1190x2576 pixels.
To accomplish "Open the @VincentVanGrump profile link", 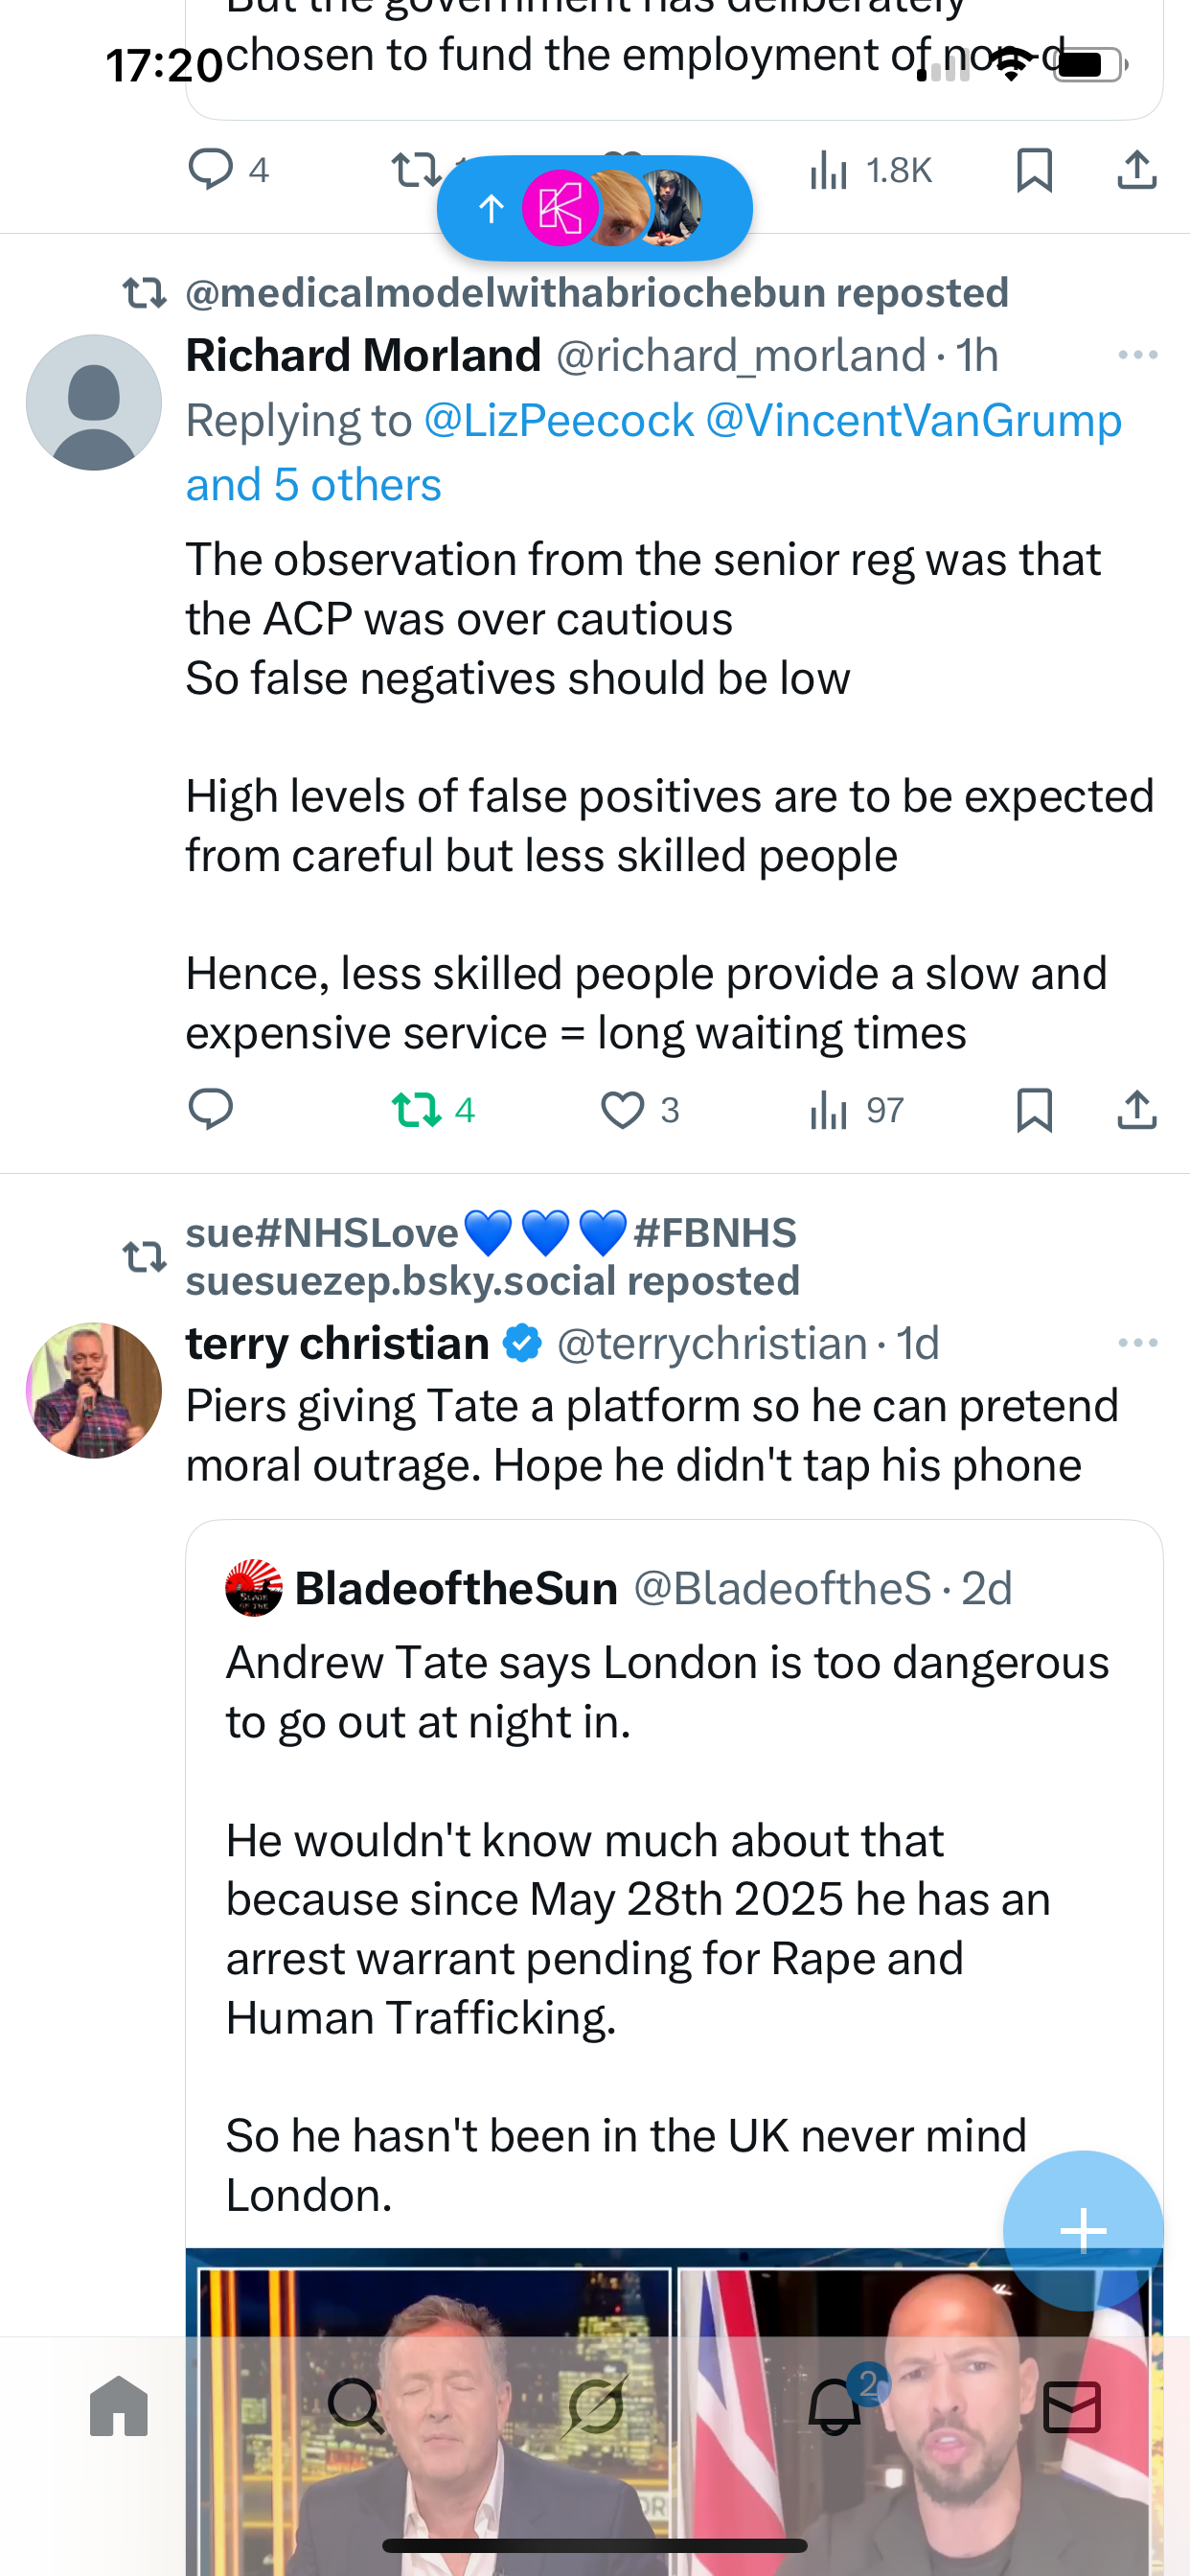I will click(913, 420).
